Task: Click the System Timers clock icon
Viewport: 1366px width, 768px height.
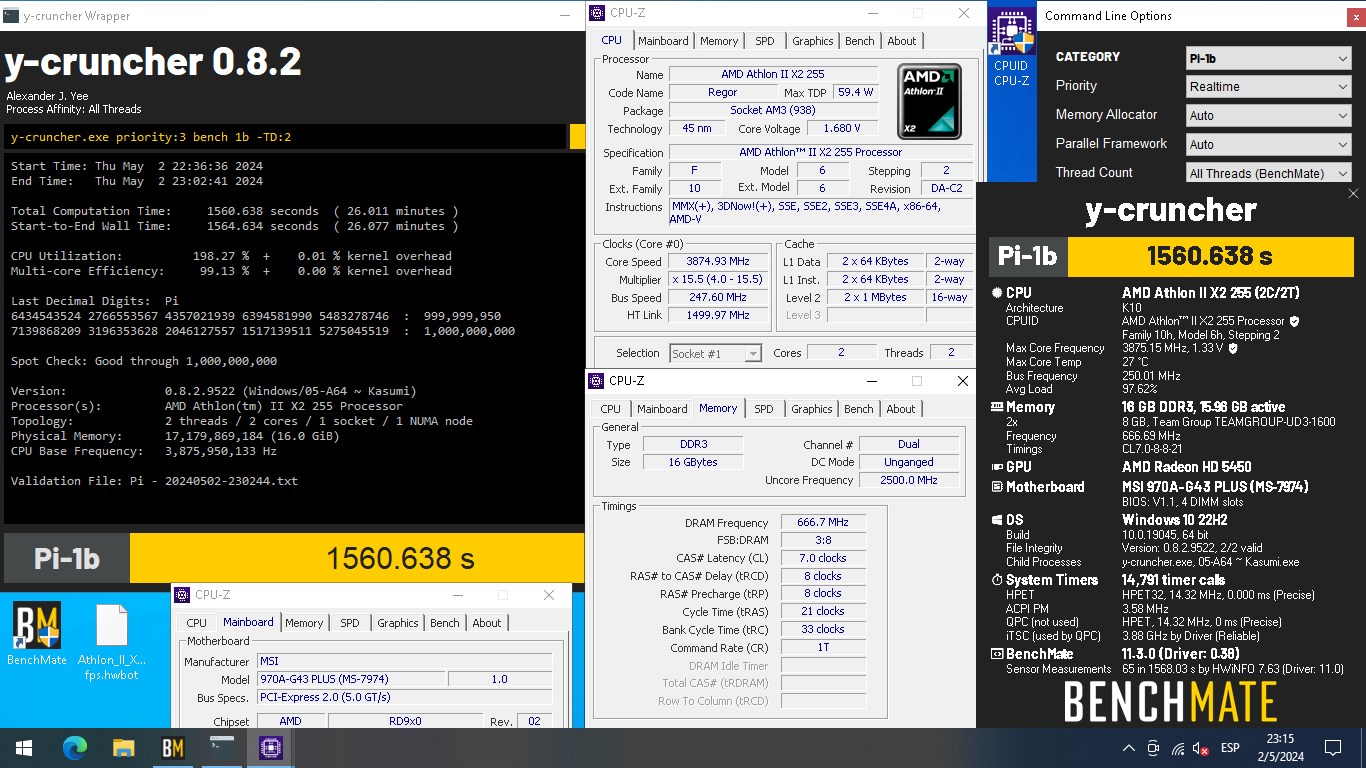Action: [x=997, y=580]
